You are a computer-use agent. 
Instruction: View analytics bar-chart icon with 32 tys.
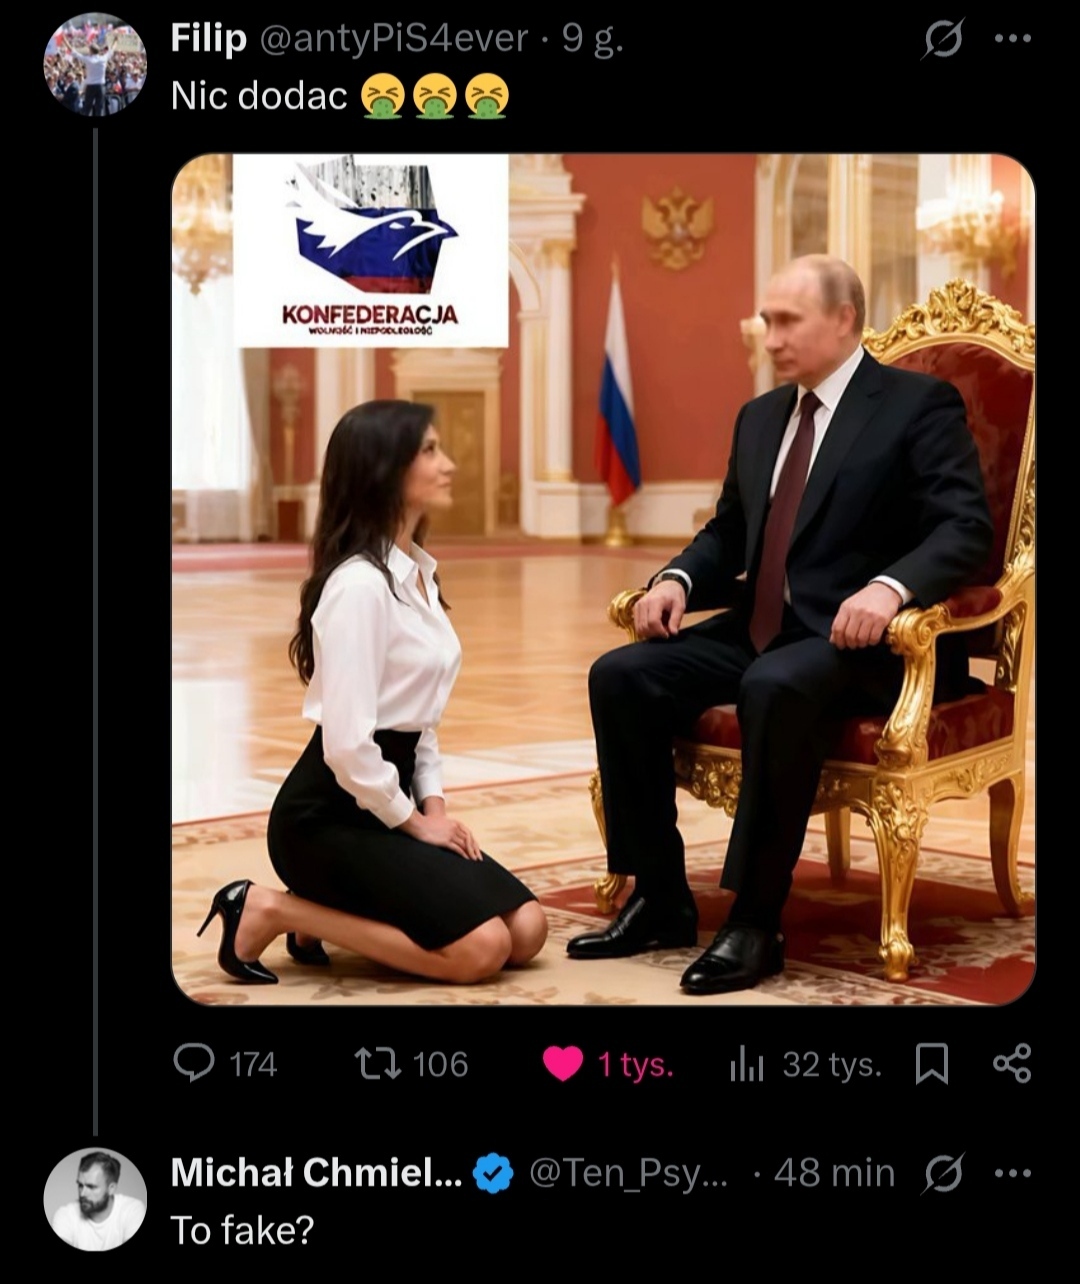[x=746, y=1065]
